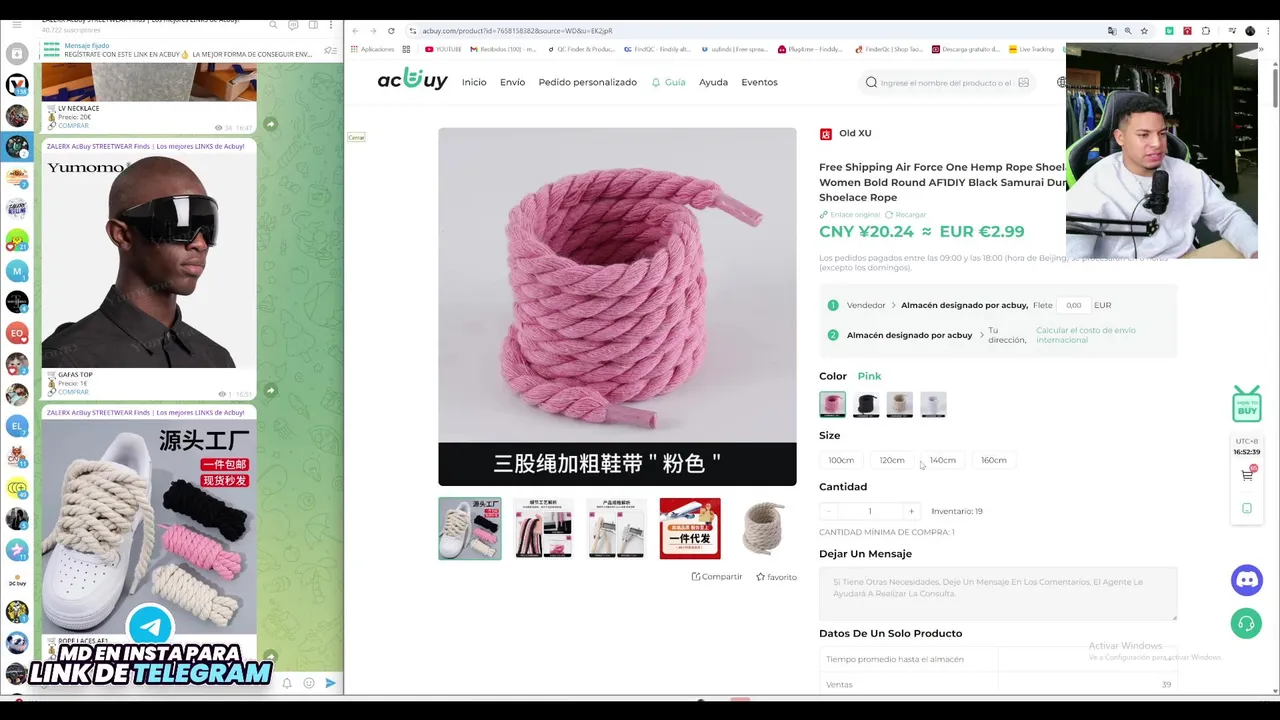Select the black lace color swatch
Screen dimensions: 1280x720
[x=866, y=404]
